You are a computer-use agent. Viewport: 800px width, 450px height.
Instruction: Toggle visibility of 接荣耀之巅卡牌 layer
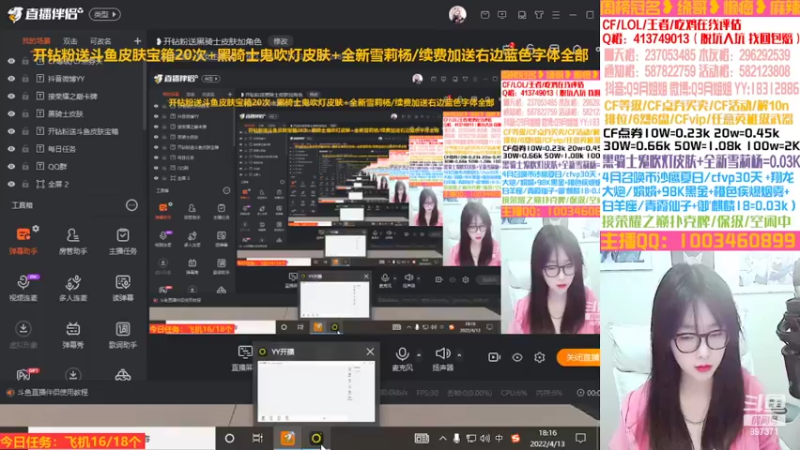pyautogui.click(x=11, y=96)
